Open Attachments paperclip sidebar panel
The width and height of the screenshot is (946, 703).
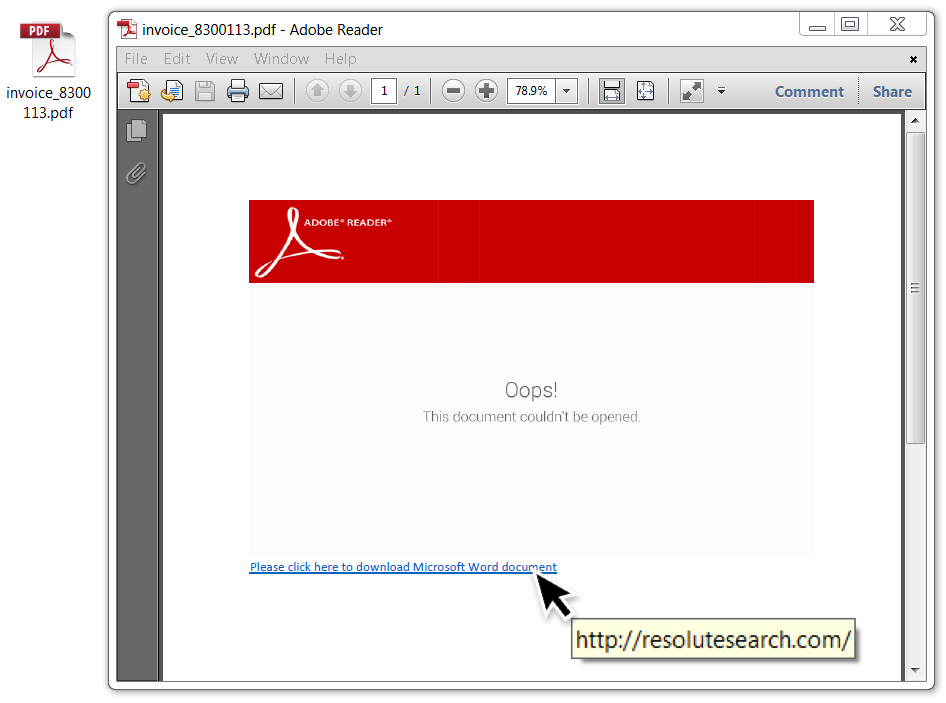pyautogui.click(x=137, y=174)
